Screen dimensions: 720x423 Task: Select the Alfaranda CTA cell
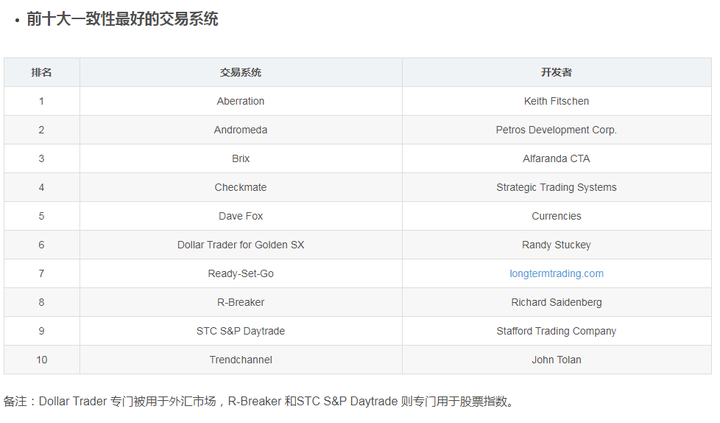tap(557, 159)
